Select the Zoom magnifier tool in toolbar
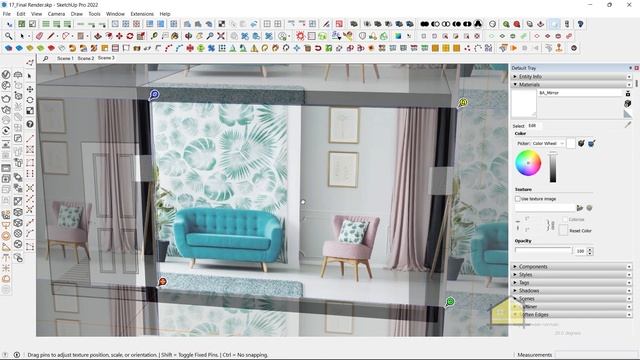The width and height of the screenshot is (640, 360). point(8,36)
